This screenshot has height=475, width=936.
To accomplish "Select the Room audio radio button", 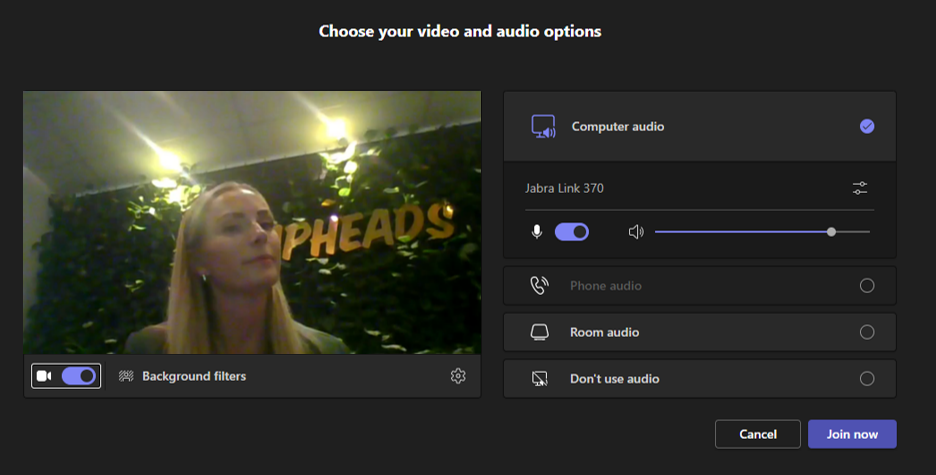I will tap(867, 332).
